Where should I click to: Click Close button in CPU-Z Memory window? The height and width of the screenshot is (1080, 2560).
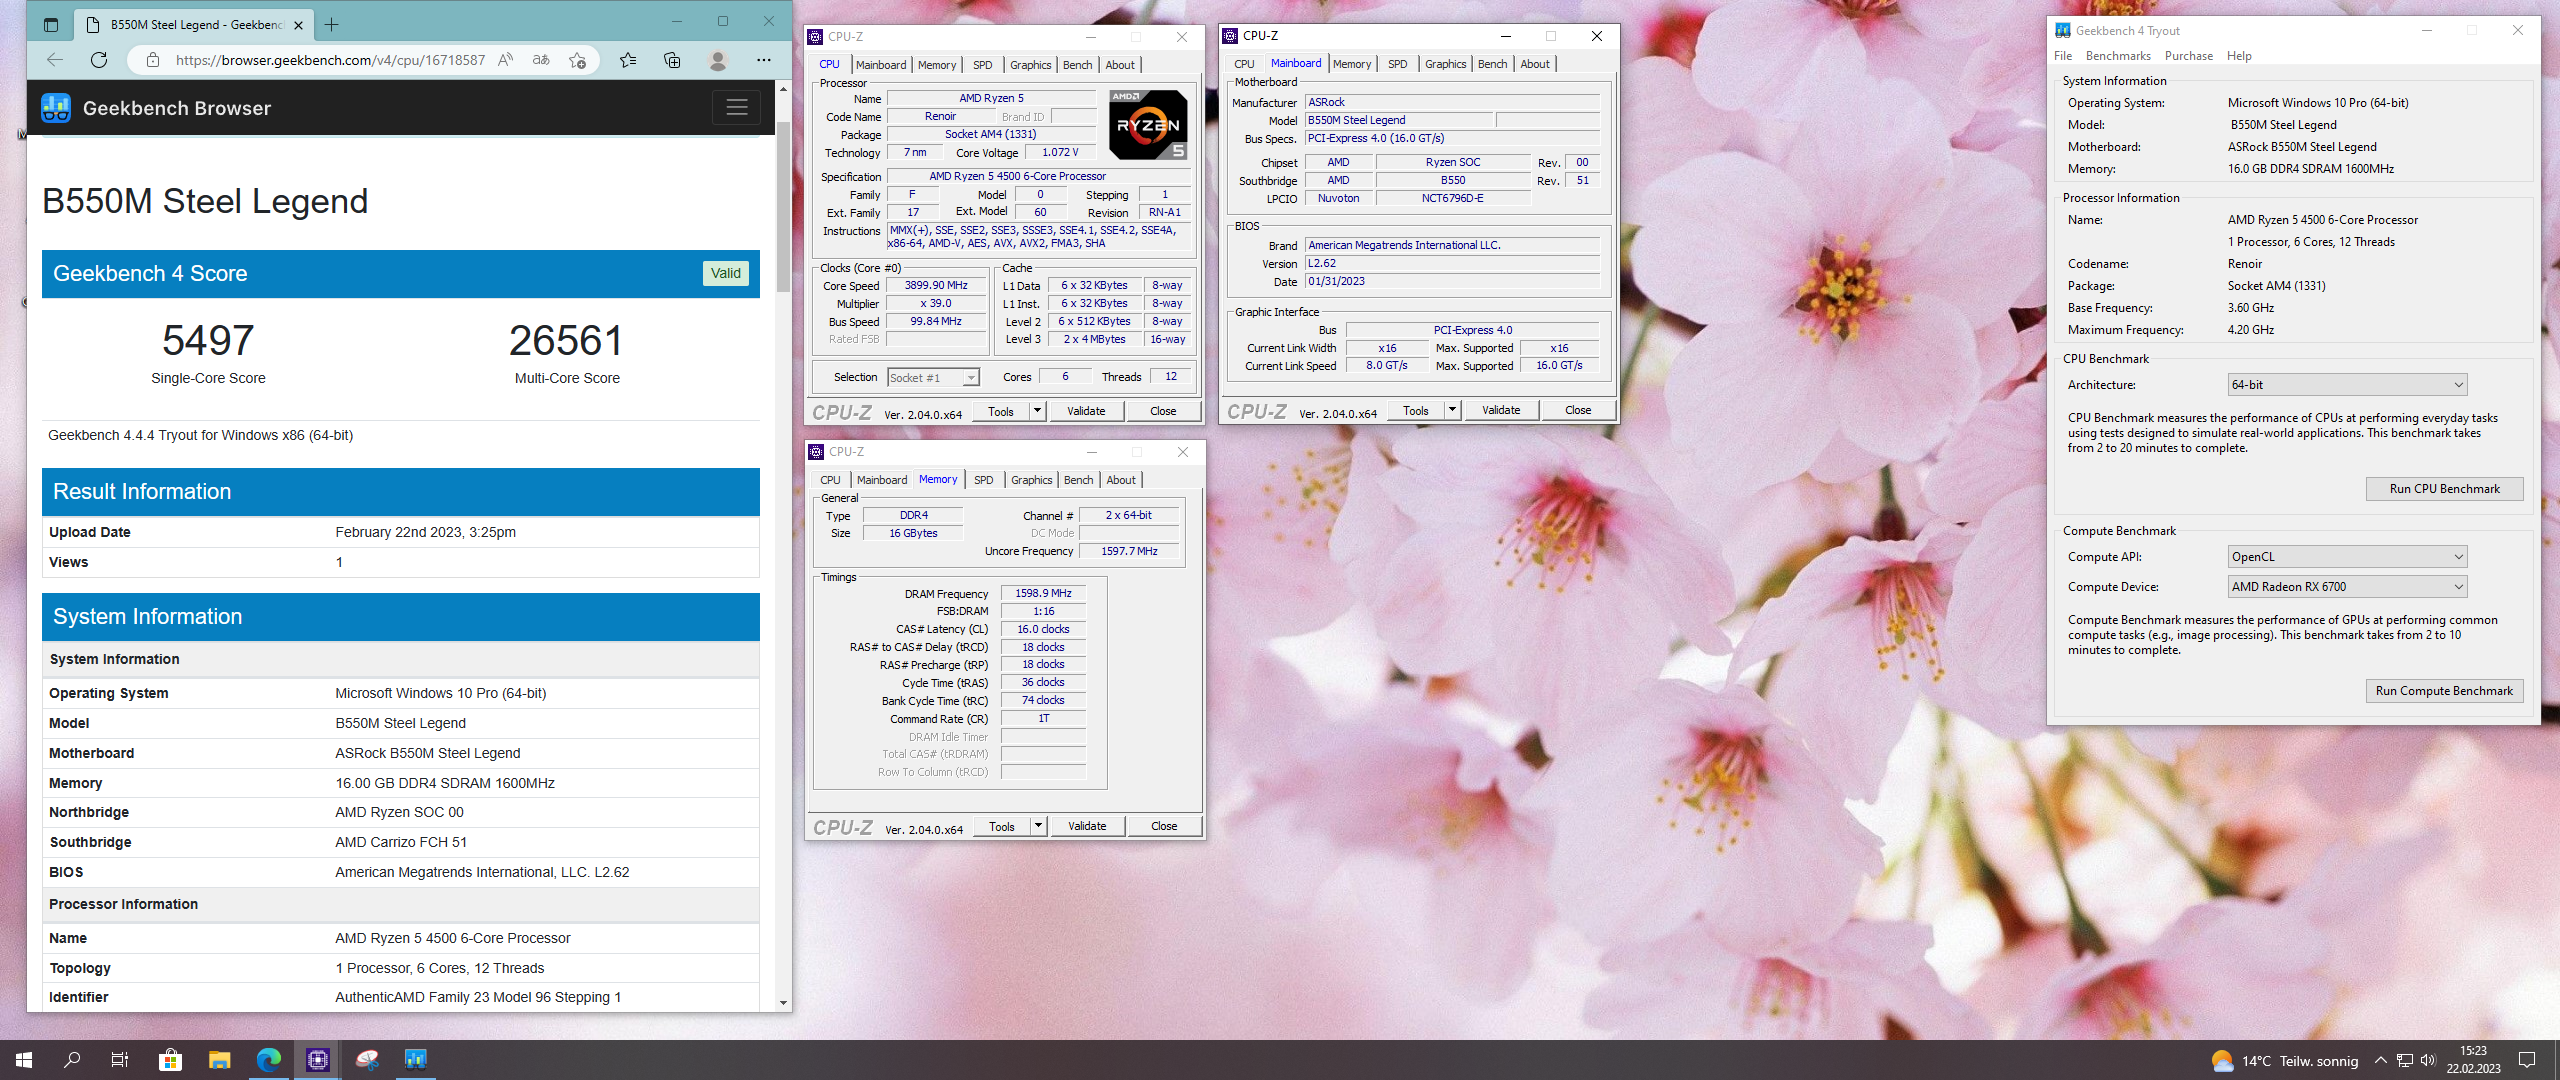point(1164,826)
